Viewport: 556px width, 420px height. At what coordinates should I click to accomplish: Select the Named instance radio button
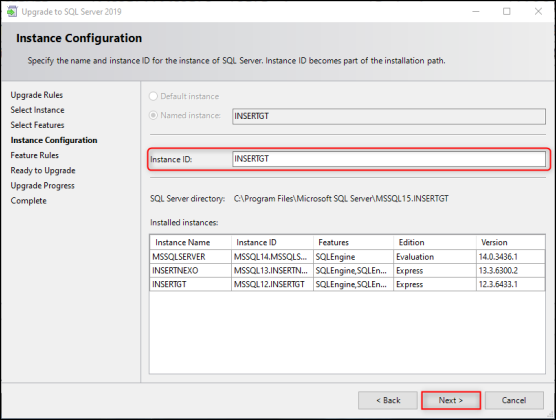pos(153,115)
